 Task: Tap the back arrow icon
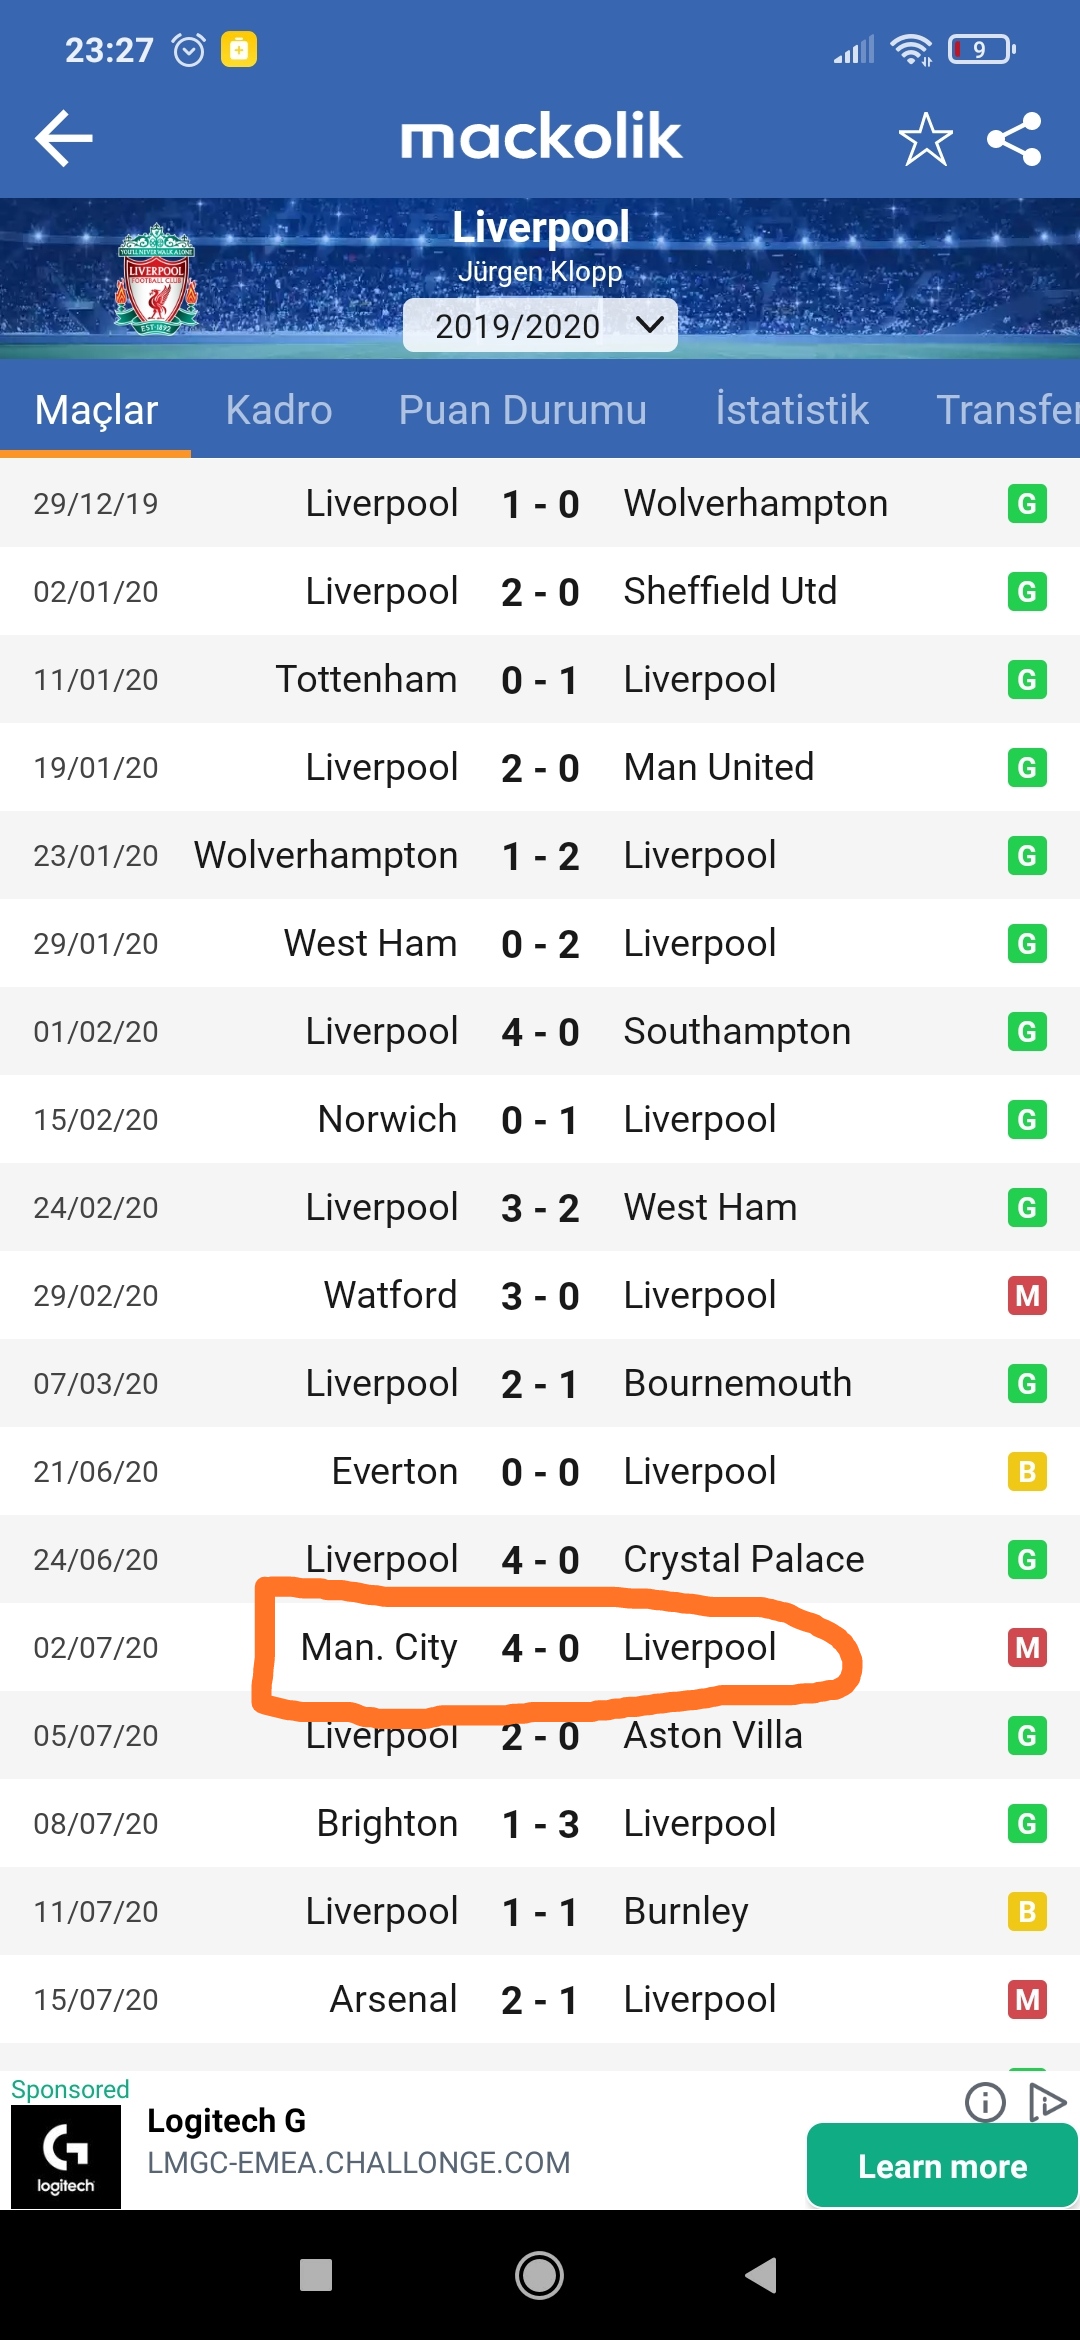(64, 138)
